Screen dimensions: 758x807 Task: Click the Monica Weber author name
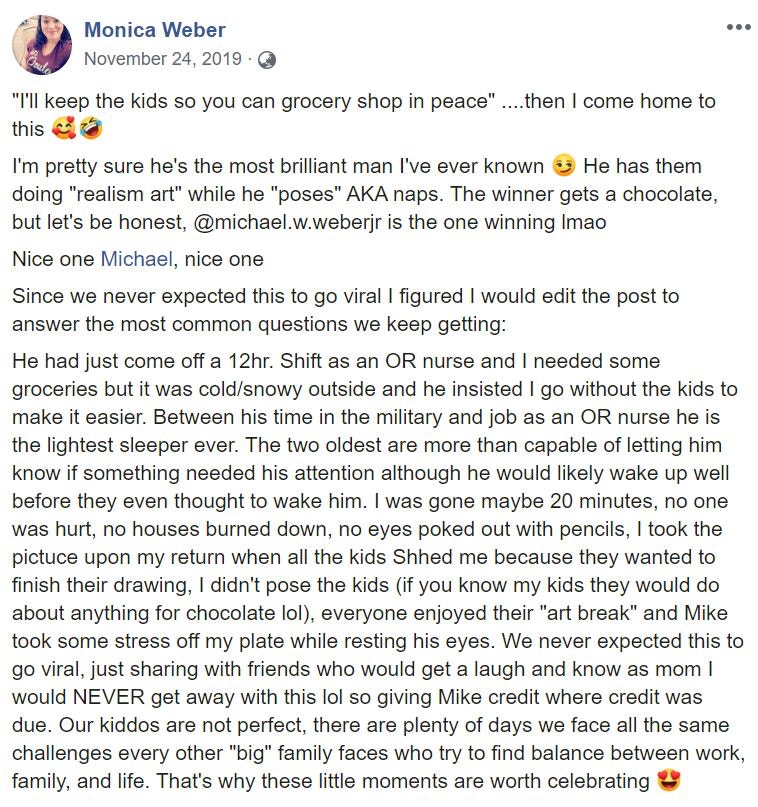[155, 30]
